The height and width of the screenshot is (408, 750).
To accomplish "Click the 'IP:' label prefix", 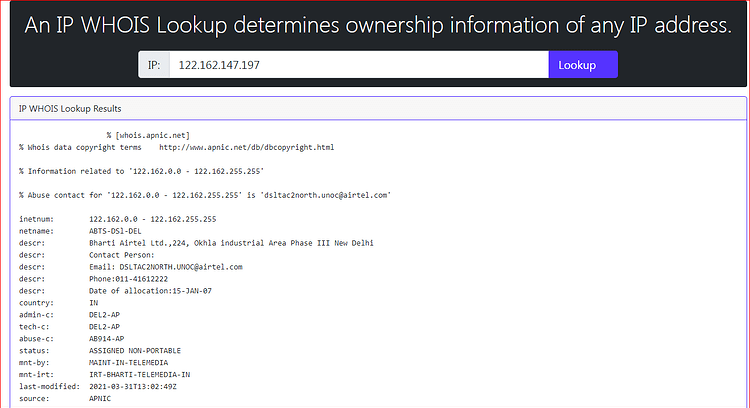I will pos(154,65).
